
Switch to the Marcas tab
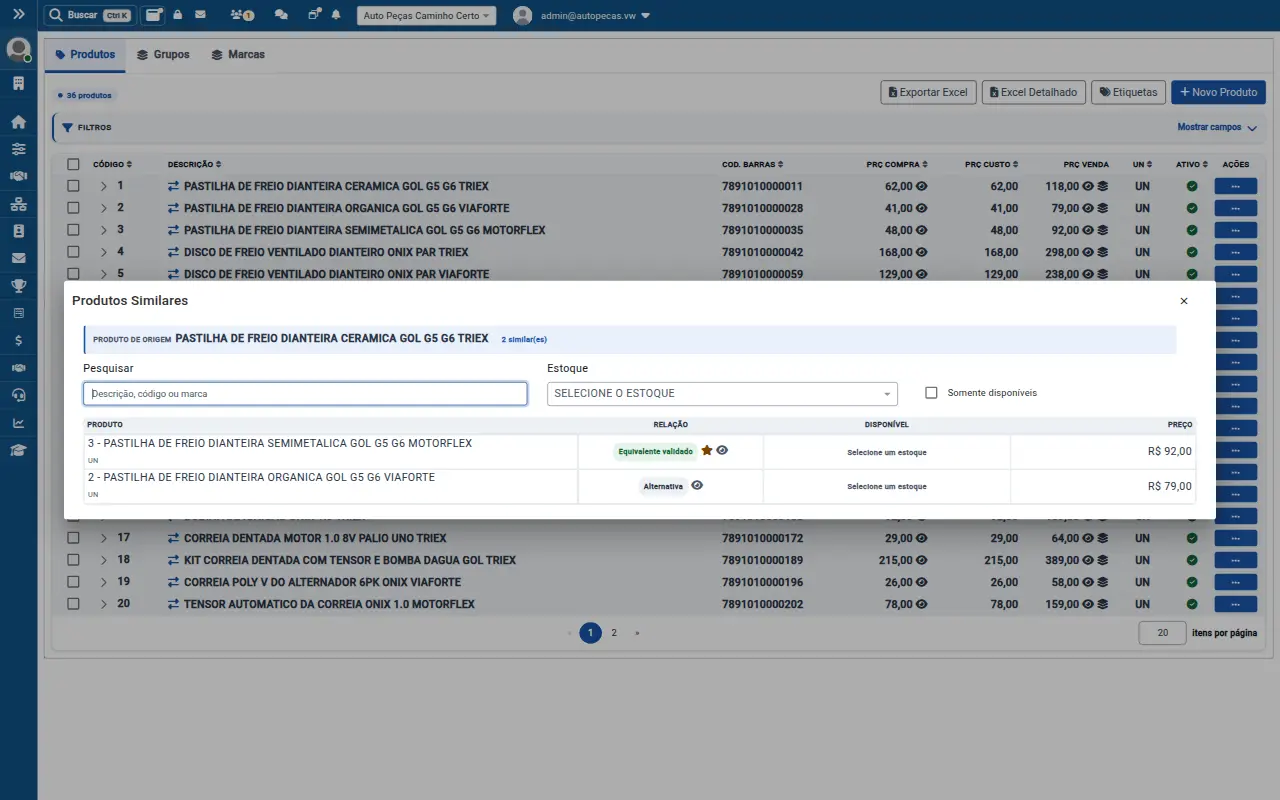coord(238,54)
